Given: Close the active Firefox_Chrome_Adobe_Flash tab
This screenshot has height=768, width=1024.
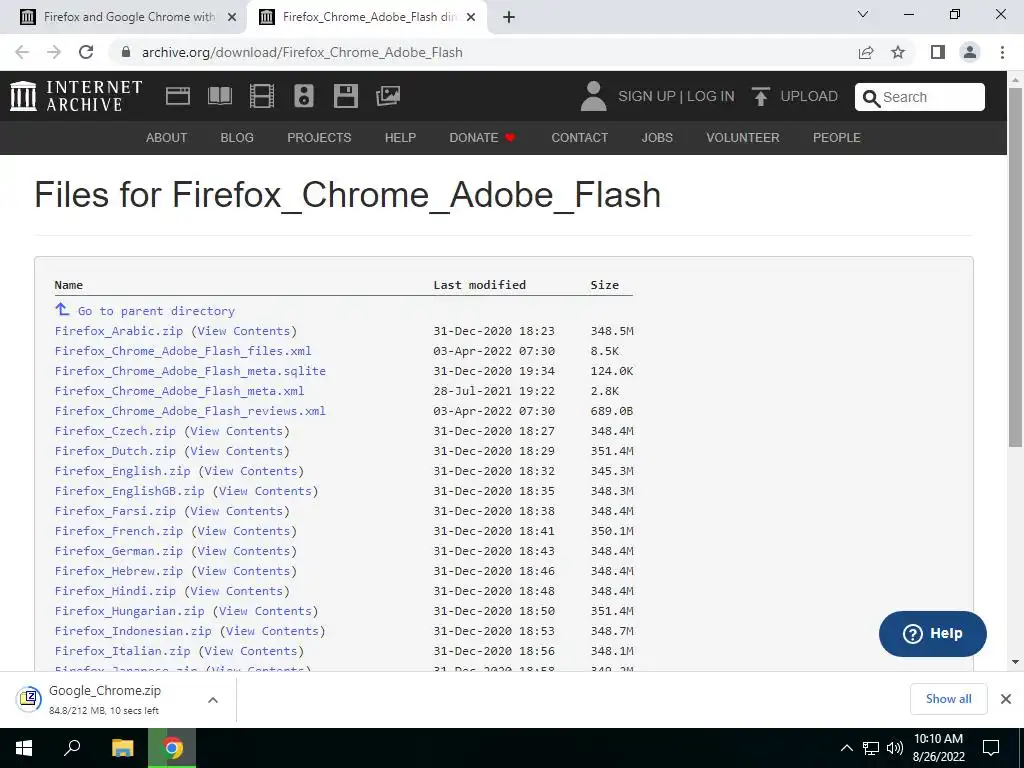Looking at the screenshot, I should [471, 17].
